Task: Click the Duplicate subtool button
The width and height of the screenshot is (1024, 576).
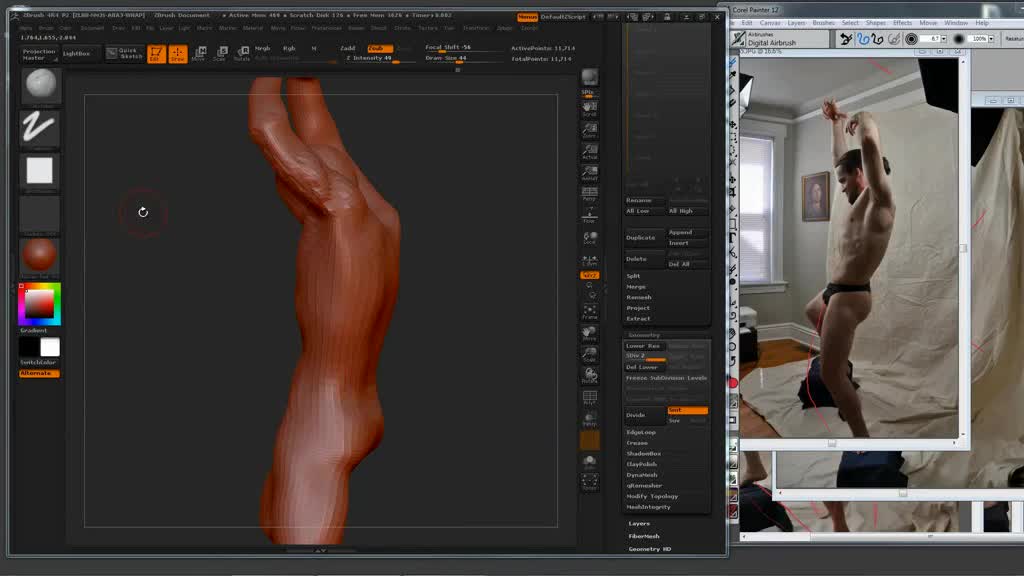Action: click(x=644, y=238)
